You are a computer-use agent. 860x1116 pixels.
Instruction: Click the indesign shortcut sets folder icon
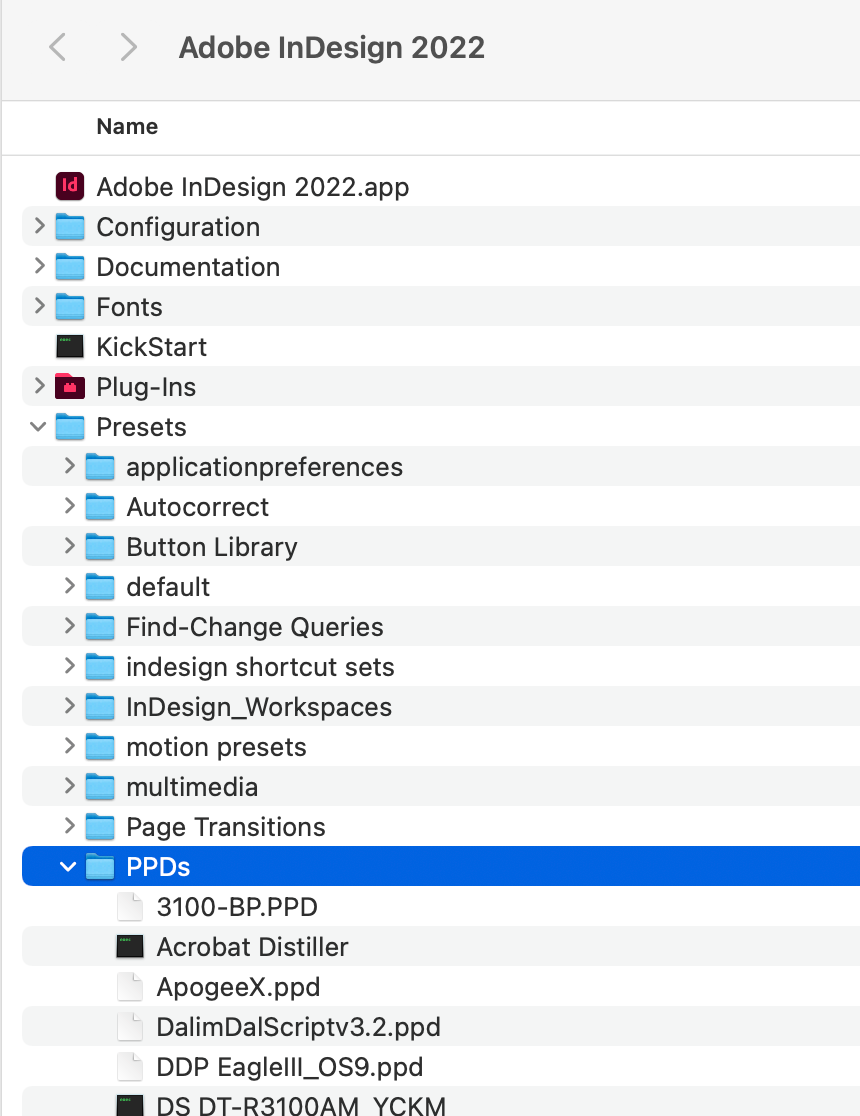[x=100, y=667]
